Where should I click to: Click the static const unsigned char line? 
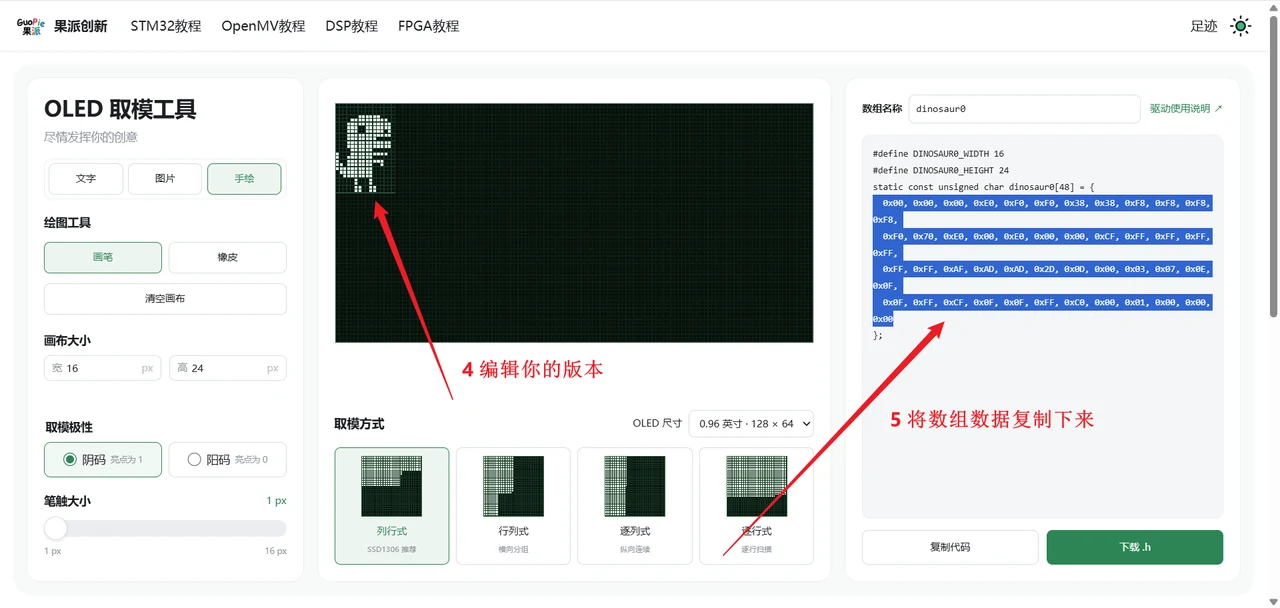pyautogui.click(x=984, y=187)
